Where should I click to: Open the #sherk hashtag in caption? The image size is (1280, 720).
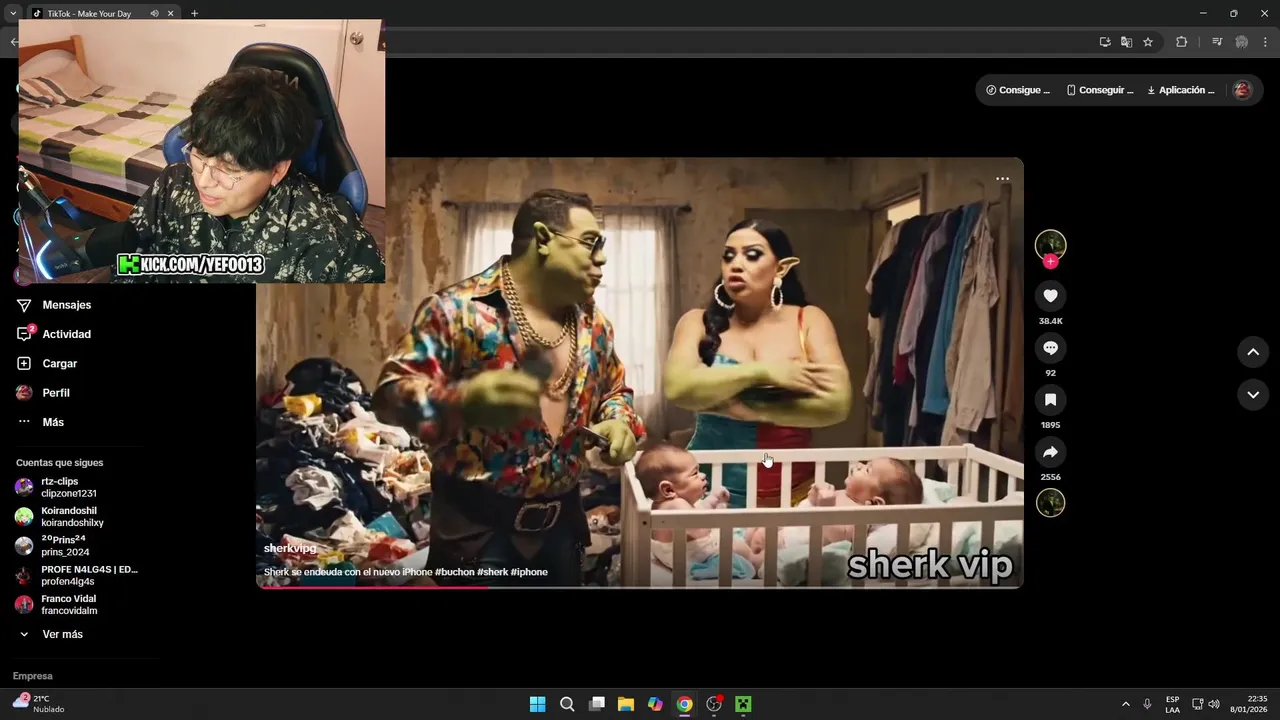pyautogui.click(x=492, y=572)
